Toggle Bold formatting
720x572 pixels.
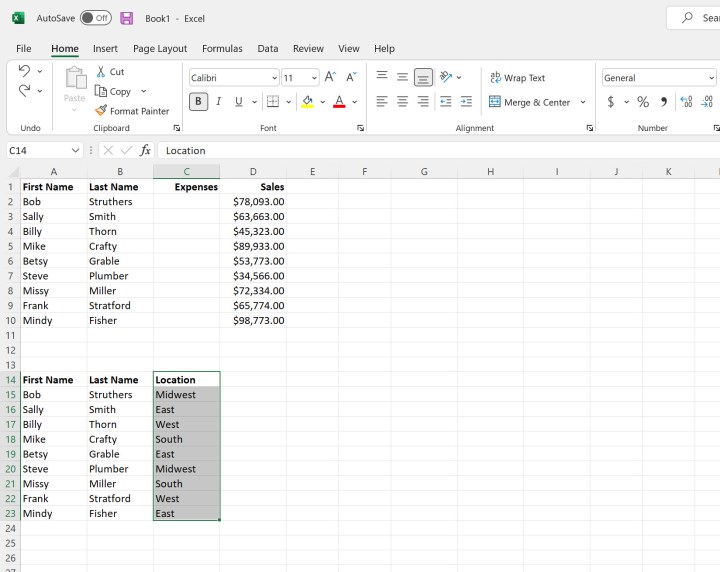[198, 102]
